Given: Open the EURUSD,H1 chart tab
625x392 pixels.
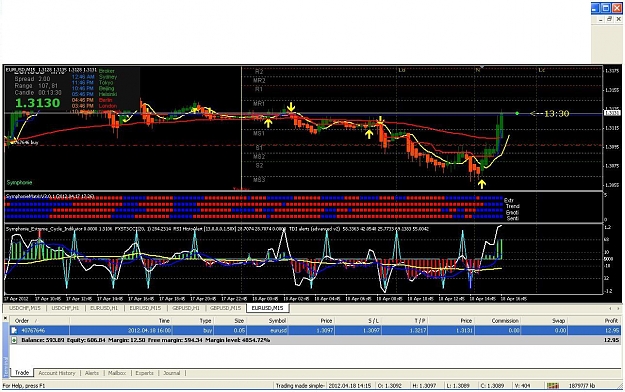Looking at the screenshot, I should point(104,308).
